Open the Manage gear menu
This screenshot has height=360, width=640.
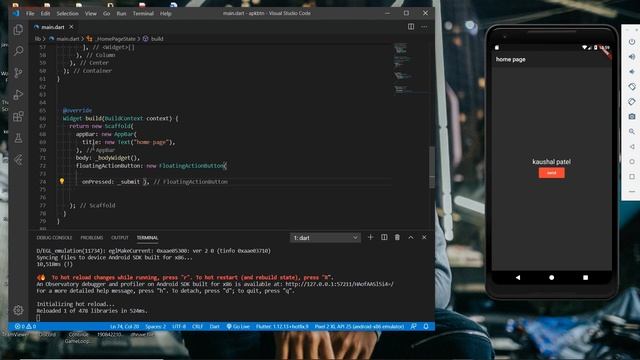(x=18, y=310)
